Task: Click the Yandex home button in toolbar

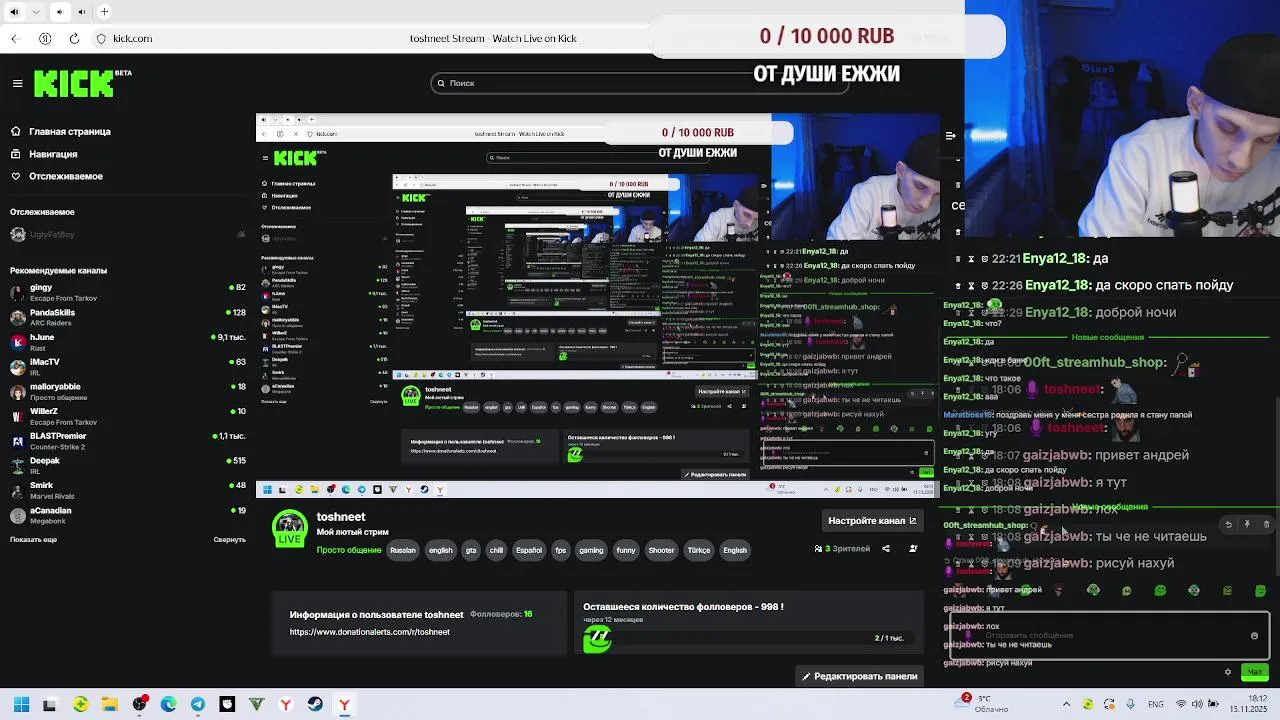Action: pyautogui.click(x=45, y=38)
